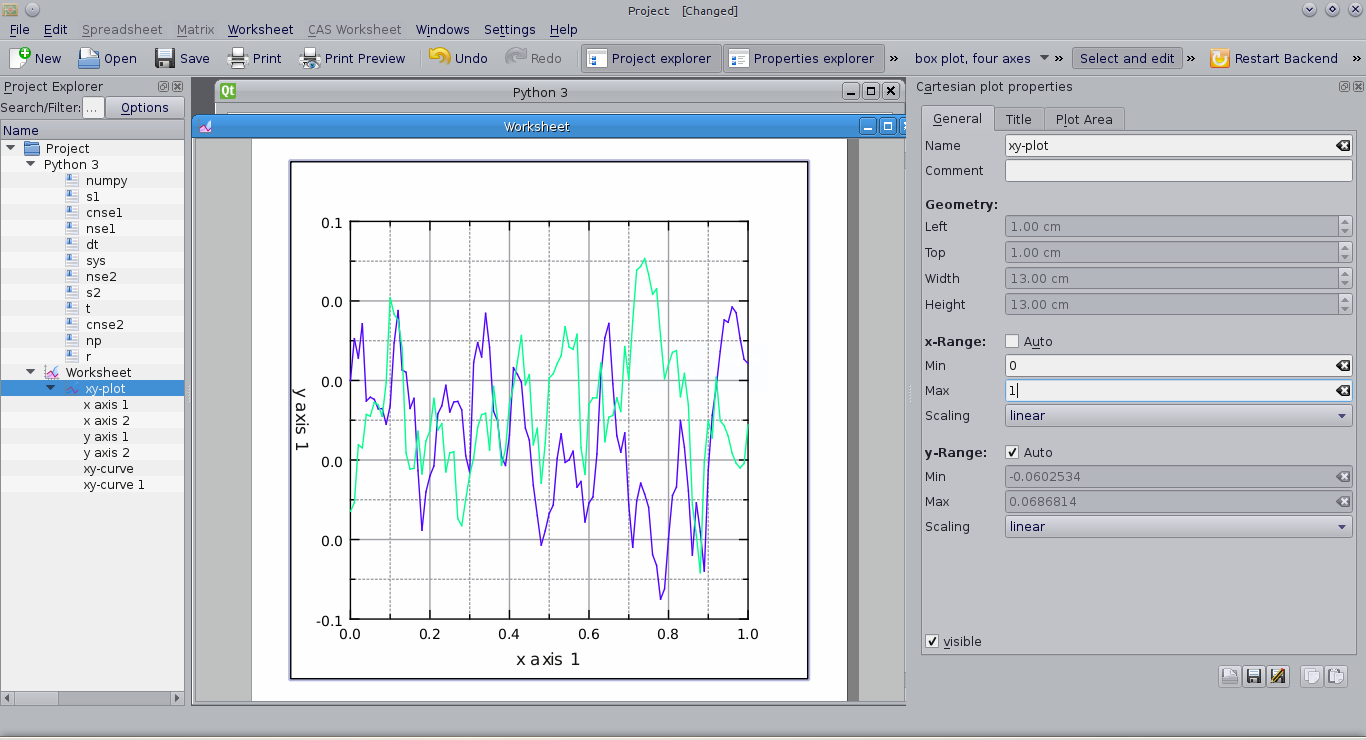Uncheck the visible checkbox for the plot

(932, 641)
